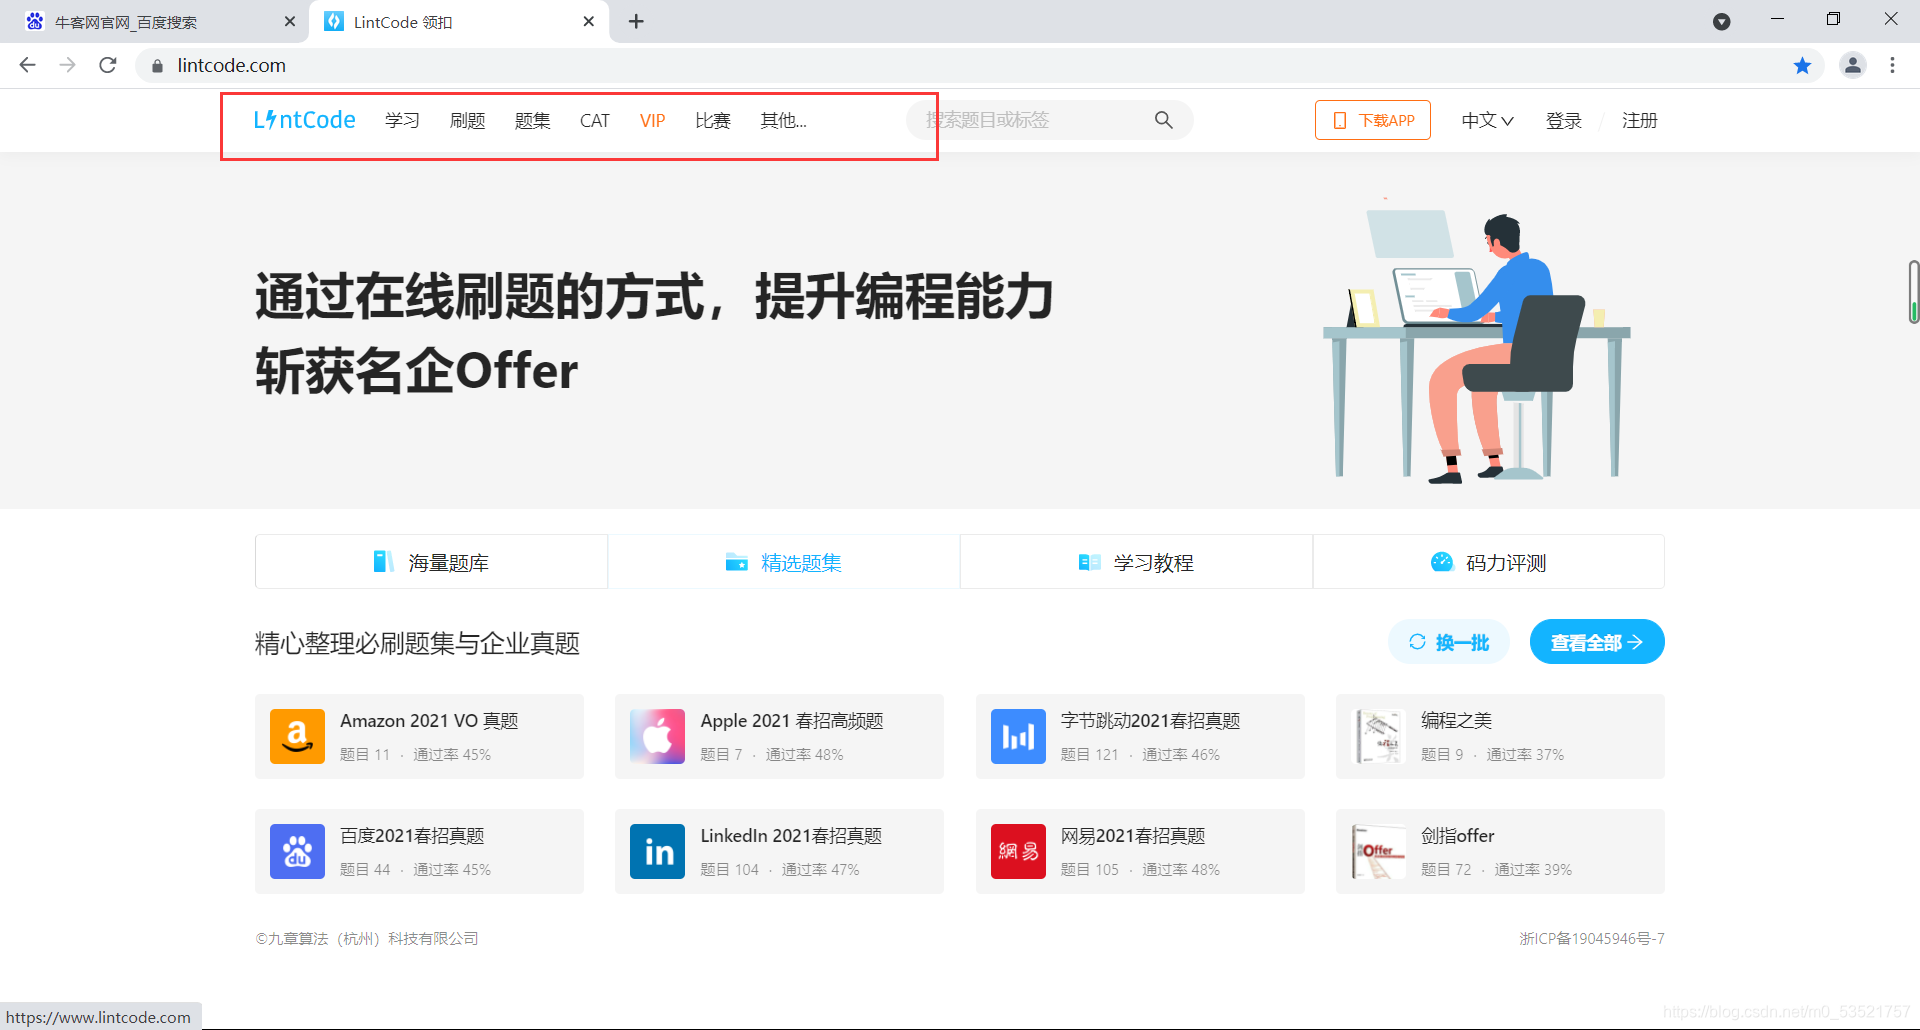Go forward in browser history
The image size is (1920, 1030).
tap(68, 66)
